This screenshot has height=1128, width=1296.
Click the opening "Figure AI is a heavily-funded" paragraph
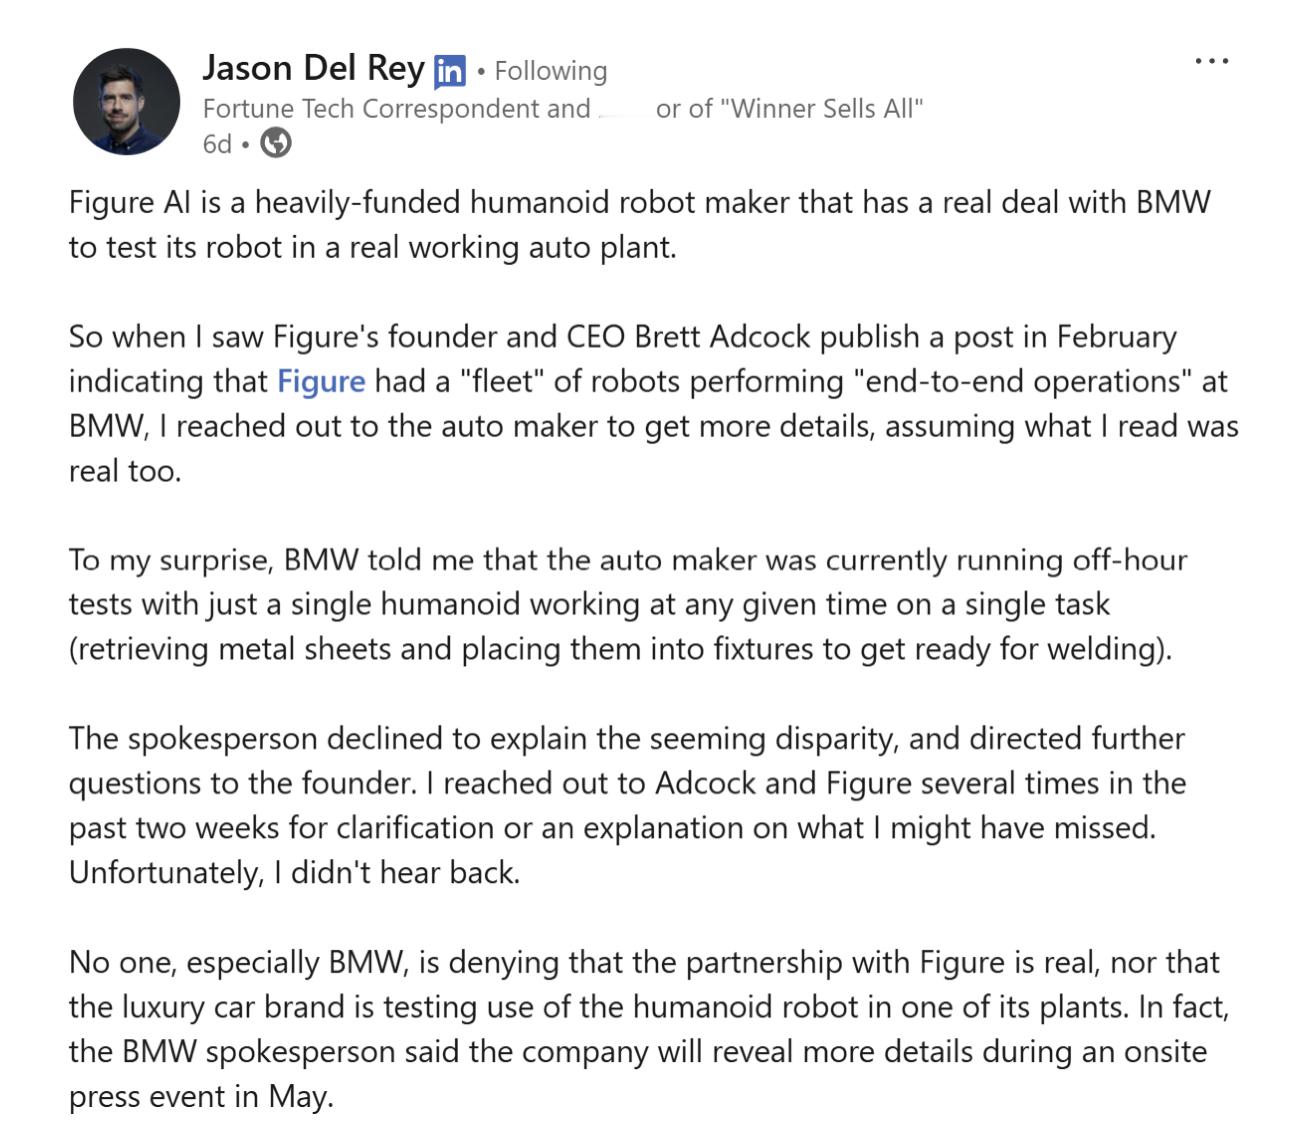(639, 224)
